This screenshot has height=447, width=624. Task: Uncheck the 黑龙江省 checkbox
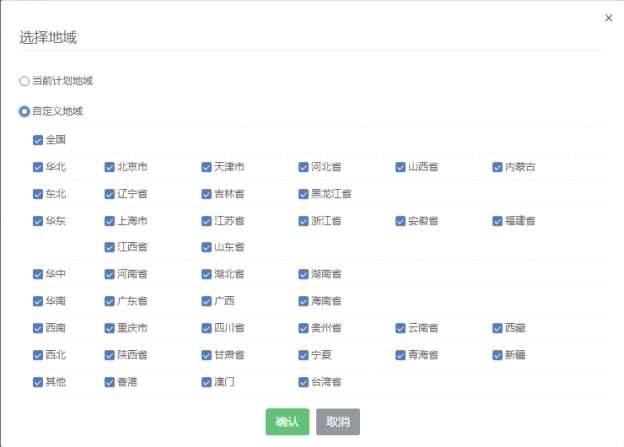pos(303,194)
